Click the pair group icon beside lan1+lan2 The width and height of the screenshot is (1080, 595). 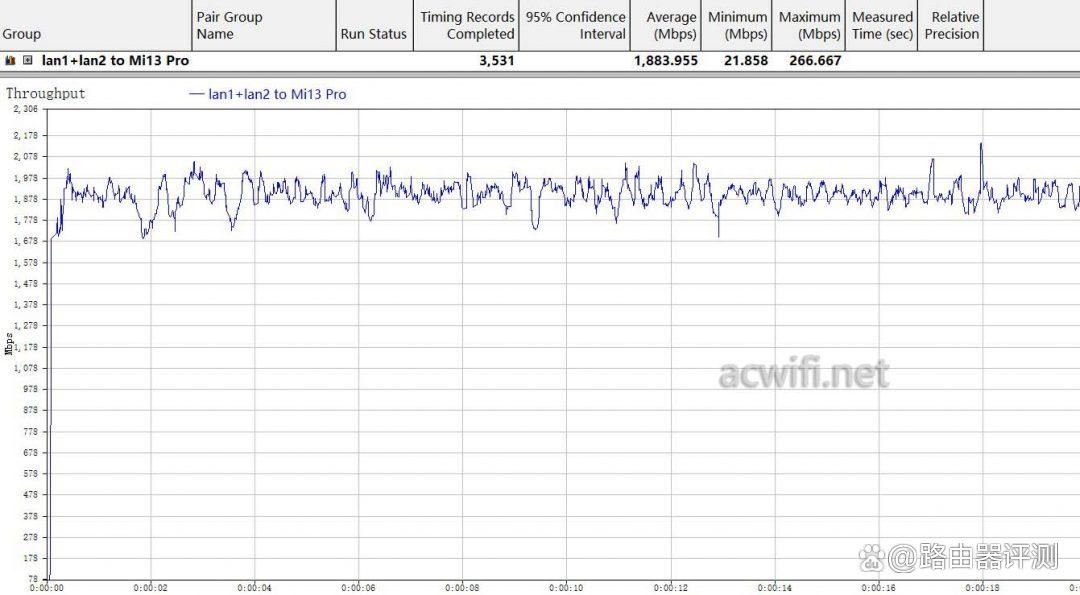coord(10,61)
